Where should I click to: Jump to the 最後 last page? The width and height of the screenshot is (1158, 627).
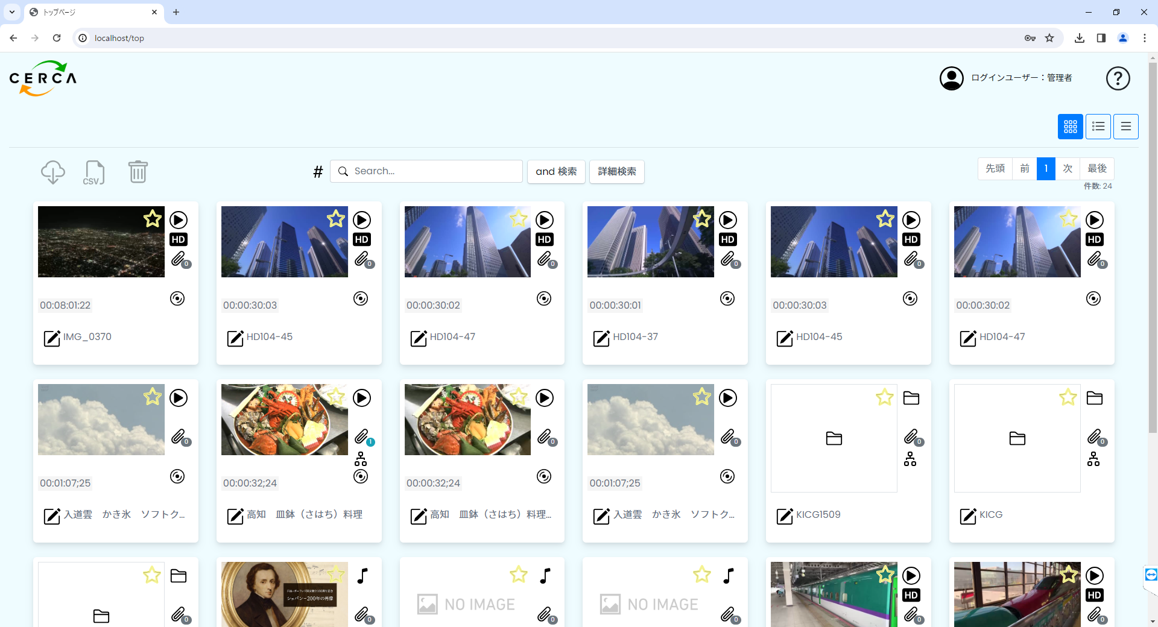(1097, 169)
